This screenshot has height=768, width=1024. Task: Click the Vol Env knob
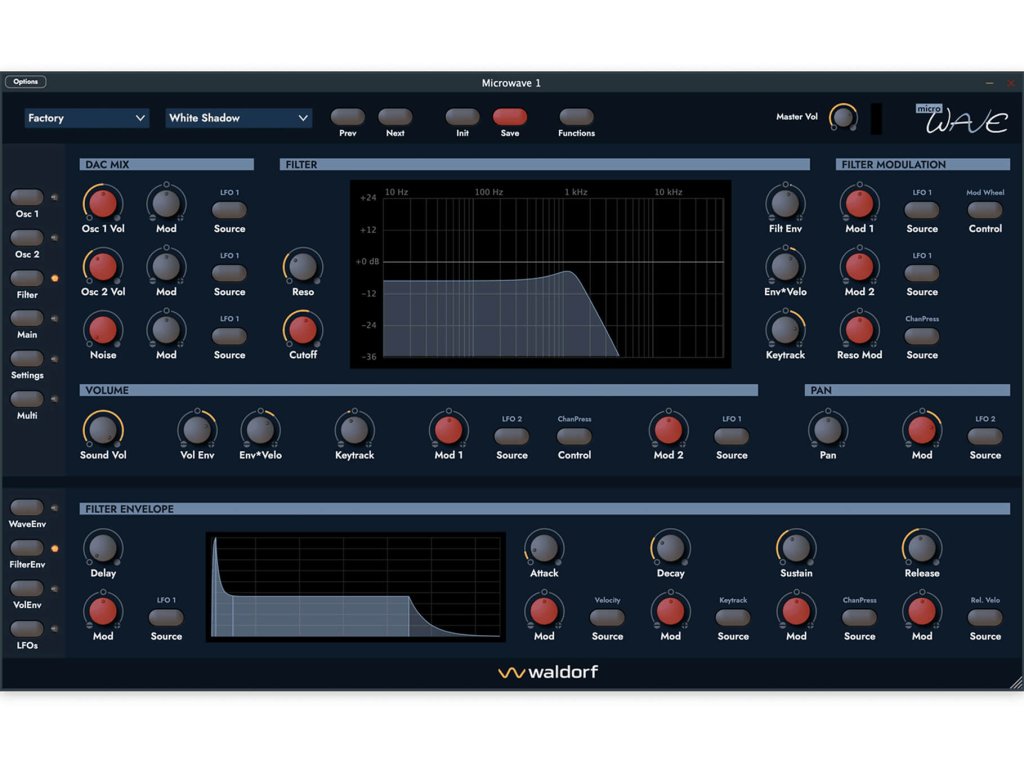(197, 430)
